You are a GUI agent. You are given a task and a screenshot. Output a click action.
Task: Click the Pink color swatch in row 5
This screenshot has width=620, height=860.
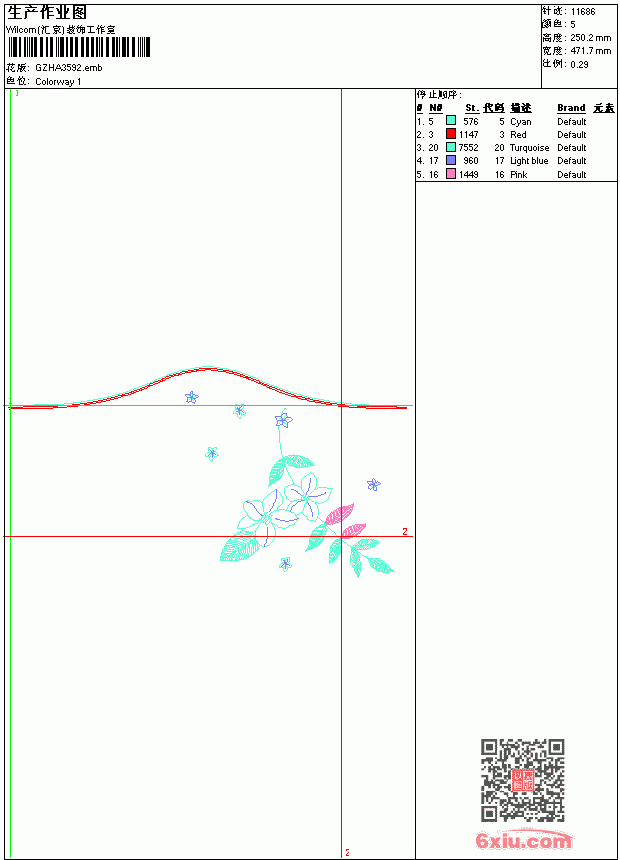450,174
